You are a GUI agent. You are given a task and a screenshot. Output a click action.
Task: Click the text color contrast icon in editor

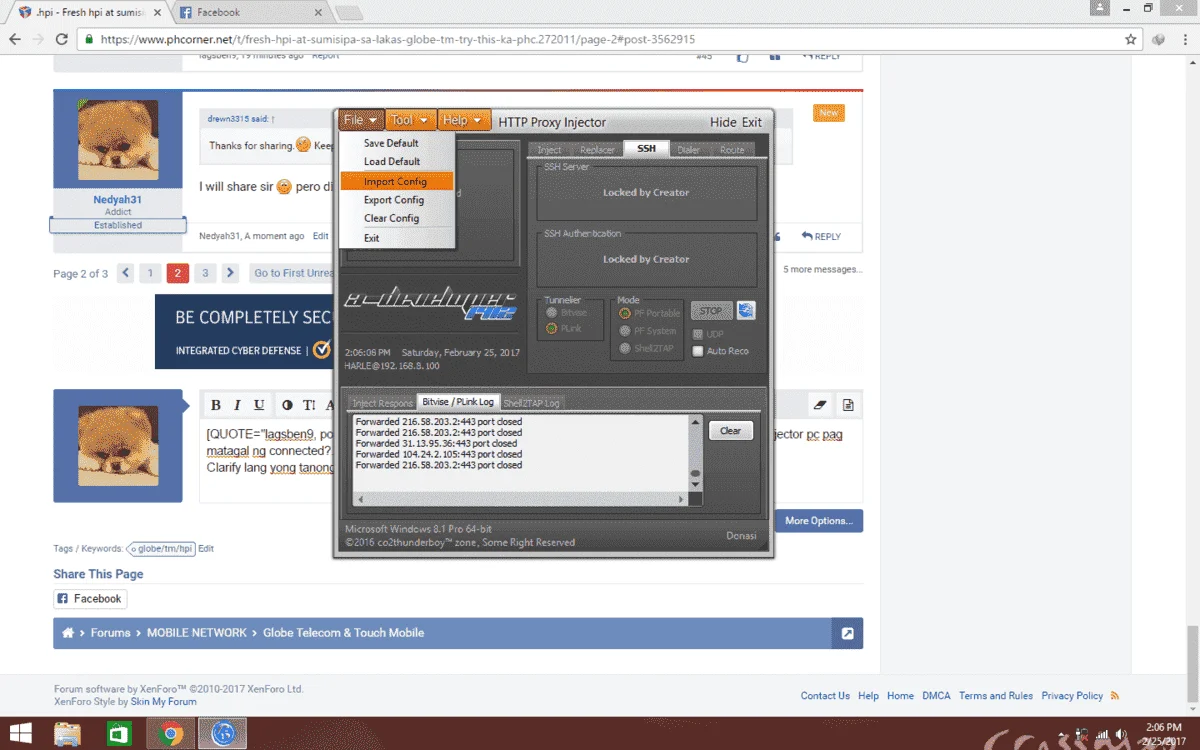[287, 405]
